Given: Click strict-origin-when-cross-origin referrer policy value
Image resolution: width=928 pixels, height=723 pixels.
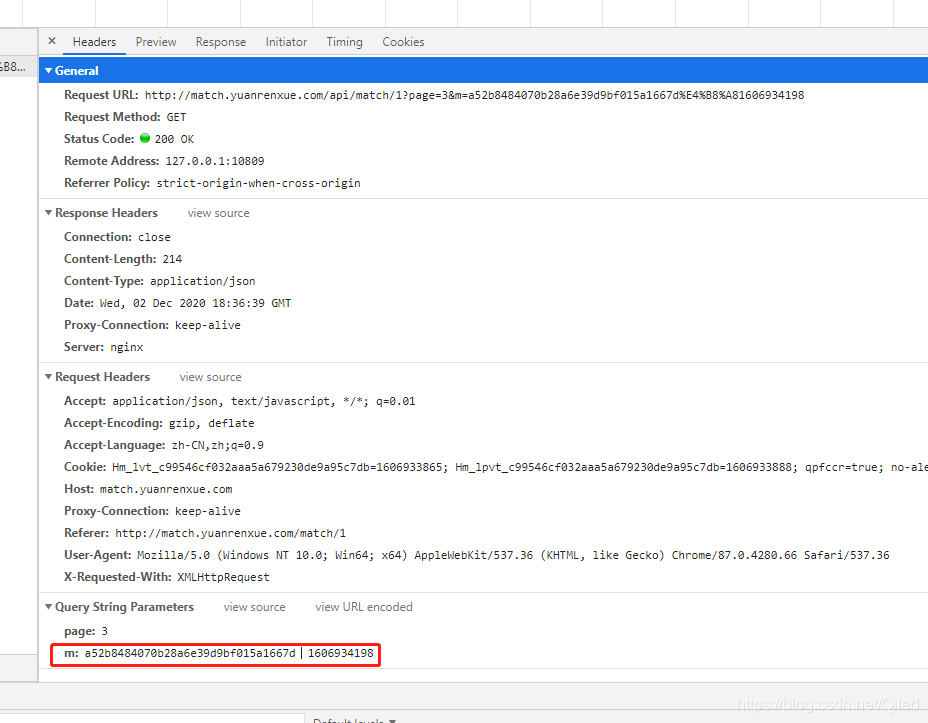Looking at the screenshot, I should pyautogui.click(x=258, y=183).
